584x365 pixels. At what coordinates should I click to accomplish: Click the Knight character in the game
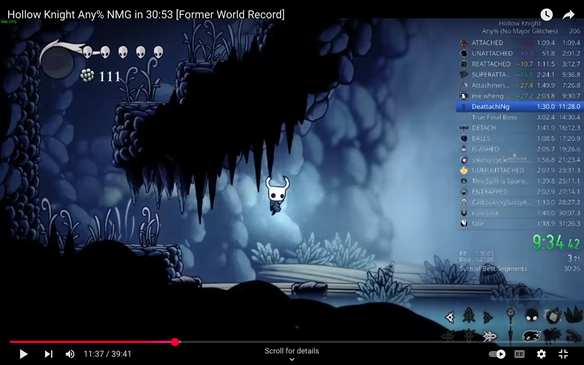[x=277, y=195]
